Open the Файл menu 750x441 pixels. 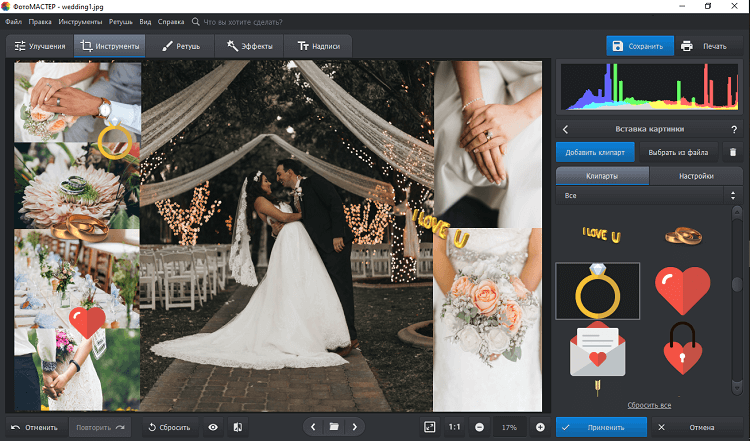(x=13, y=22)
